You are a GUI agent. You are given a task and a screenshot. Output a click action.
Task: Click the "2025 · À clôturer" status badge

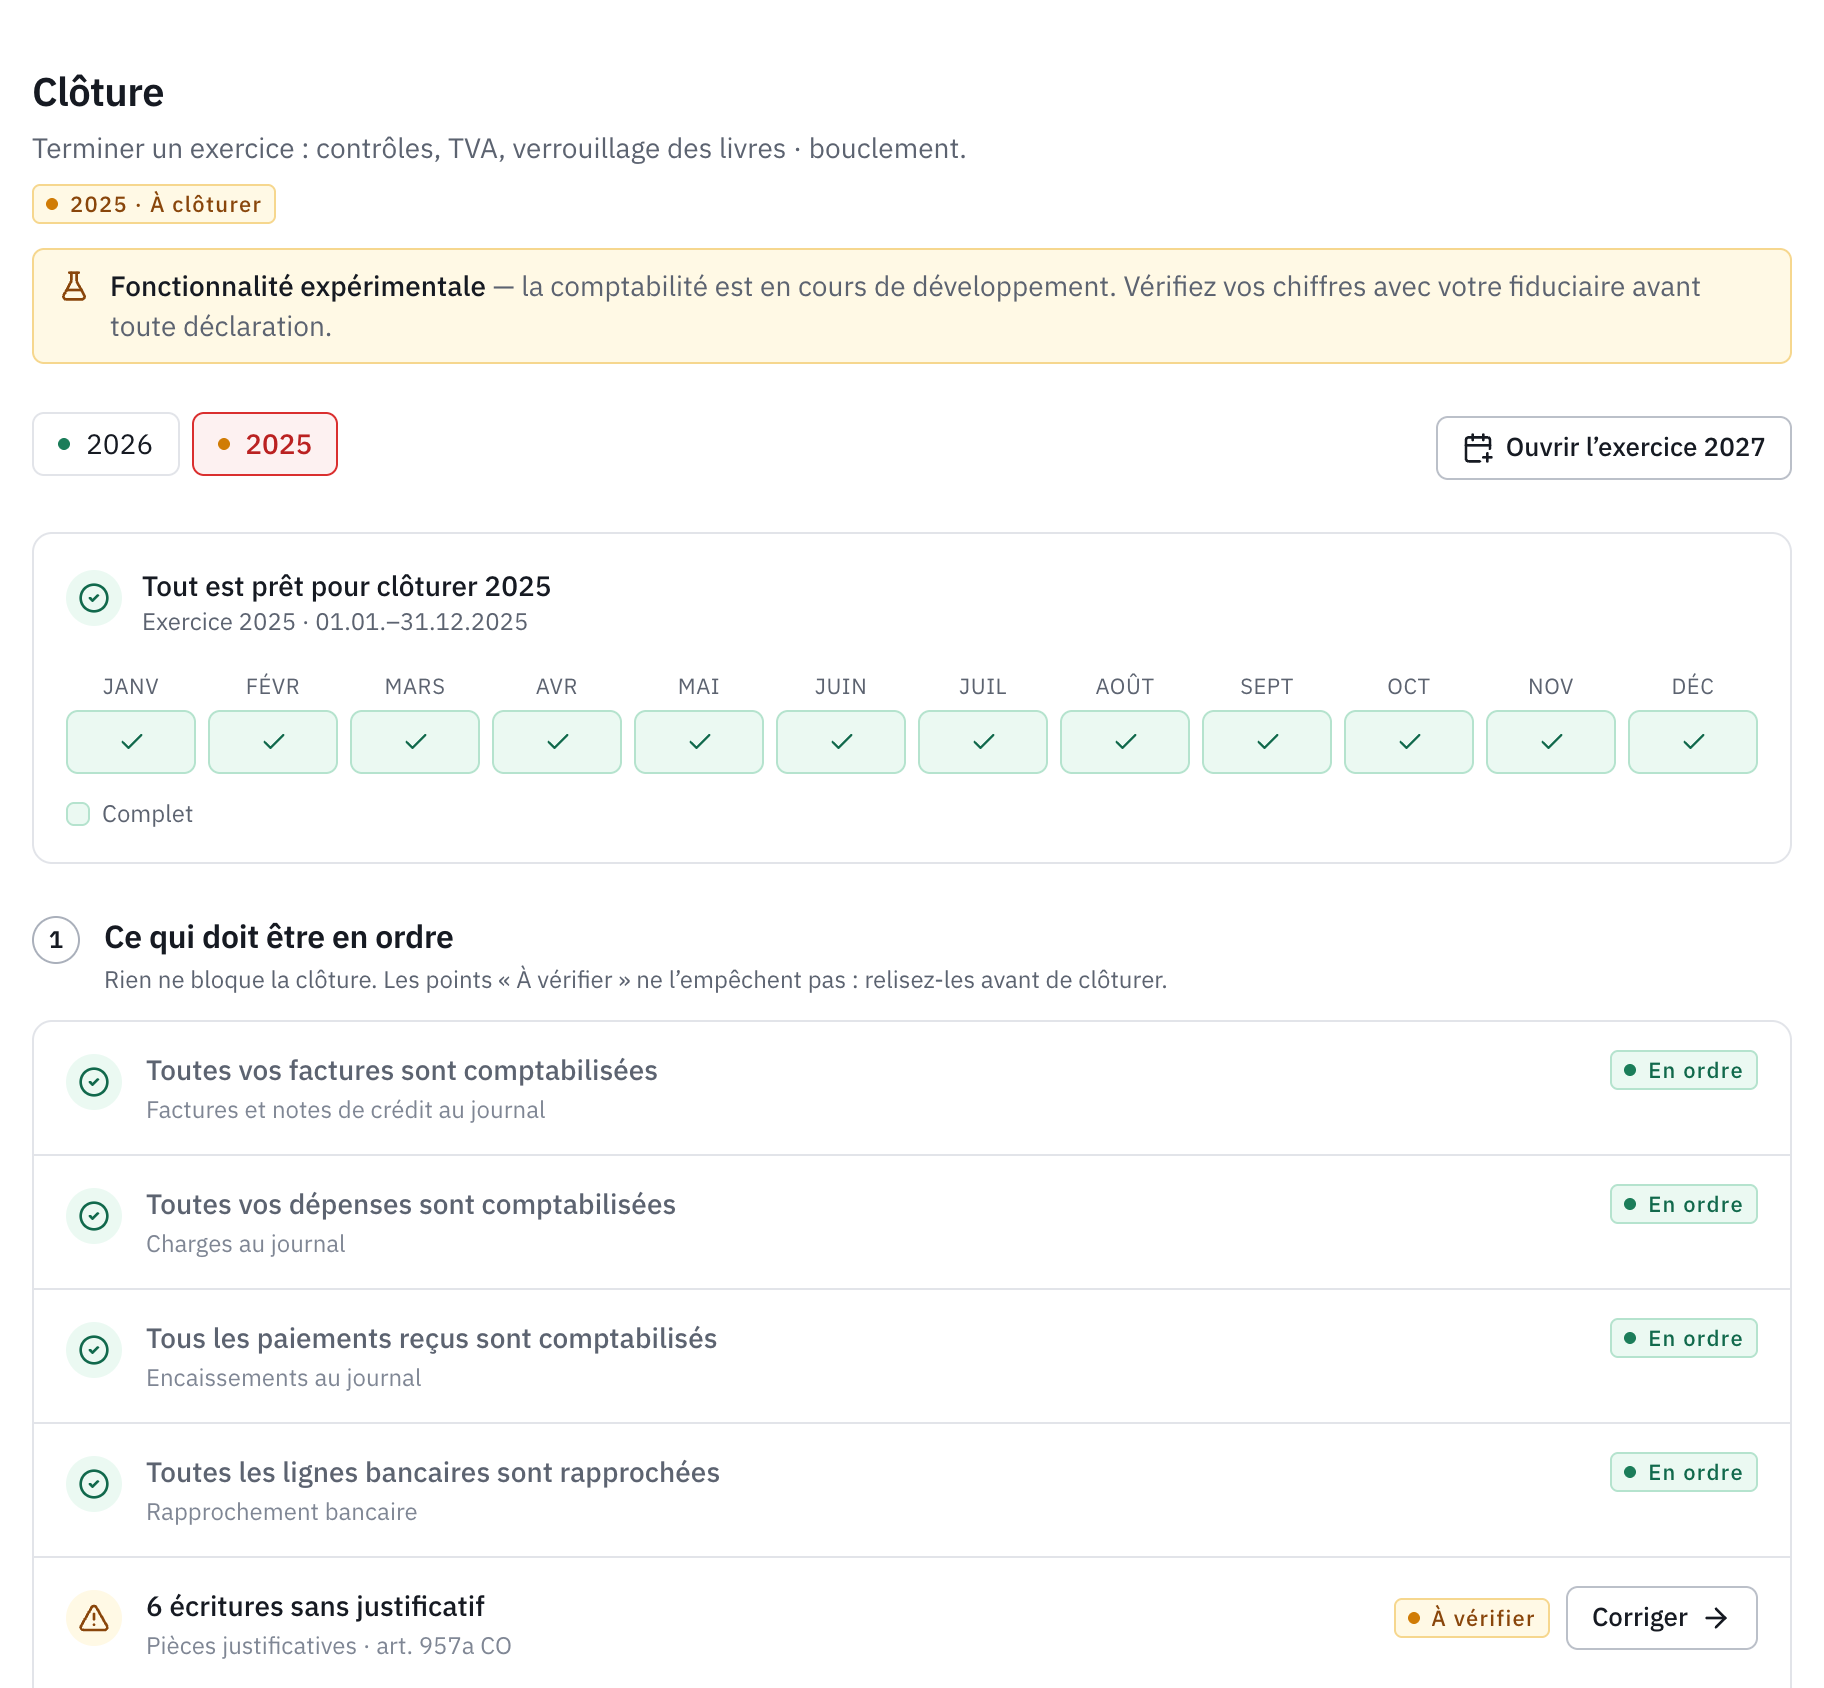(154, 204)
